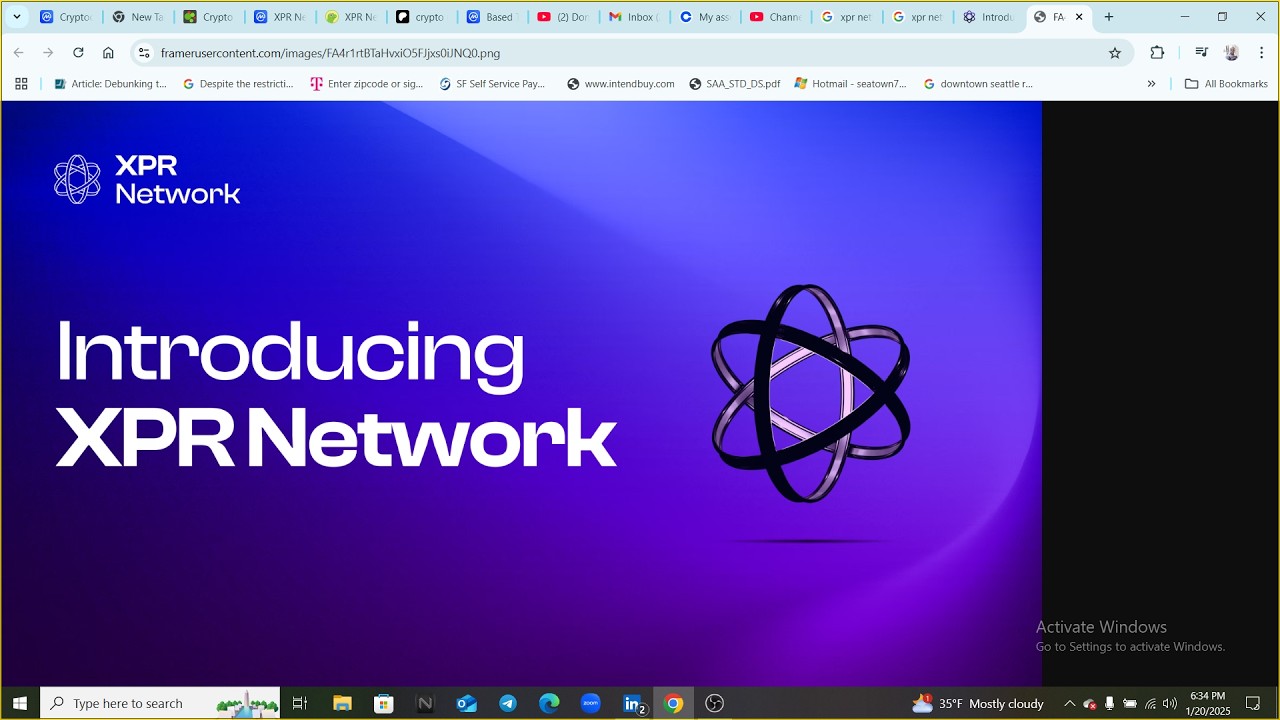Show hidden system tray icons chevron
The width and height of the screenshot is (1280, 720).
point(1069,703)
